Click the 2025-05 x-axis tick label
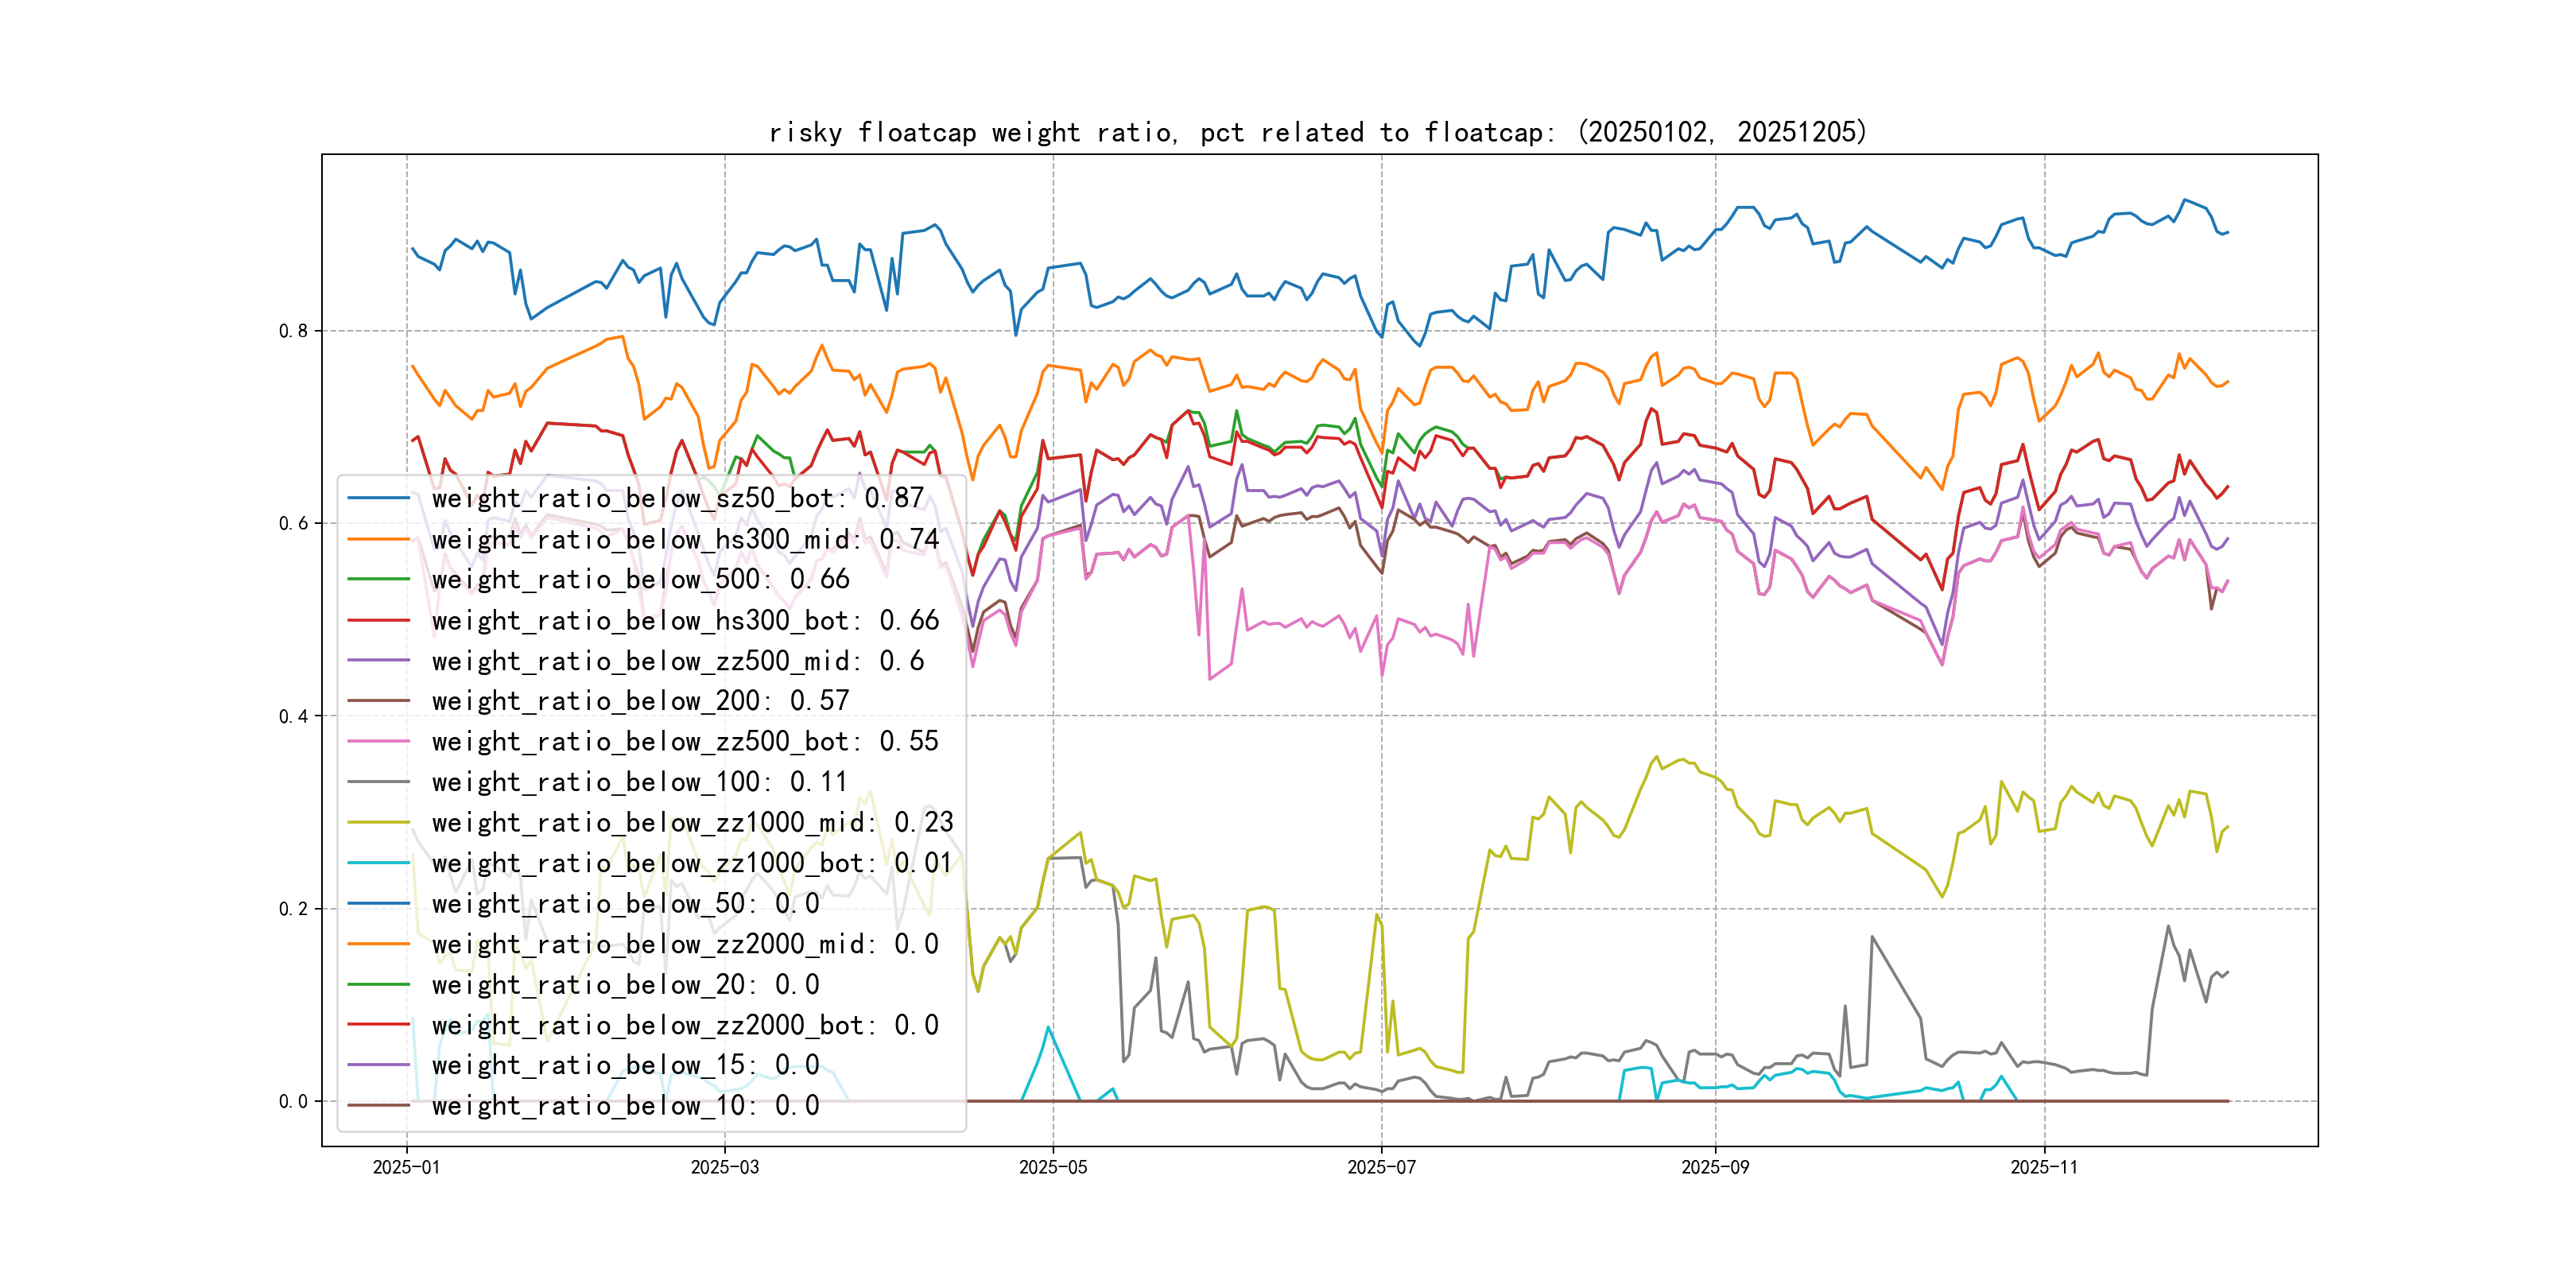The height and width of the screenshot is (1288, 2576). coord(1052,1167)
